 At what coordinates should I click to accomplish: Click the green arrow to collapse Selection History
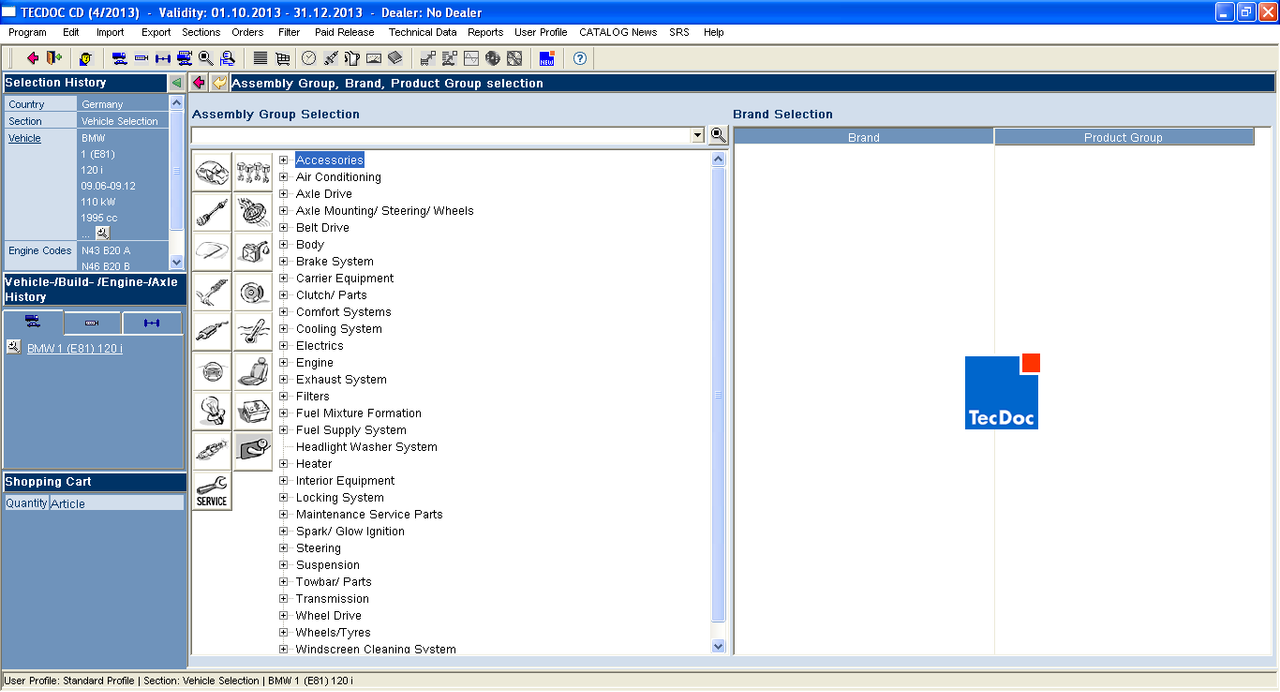[x=176, y=83]
